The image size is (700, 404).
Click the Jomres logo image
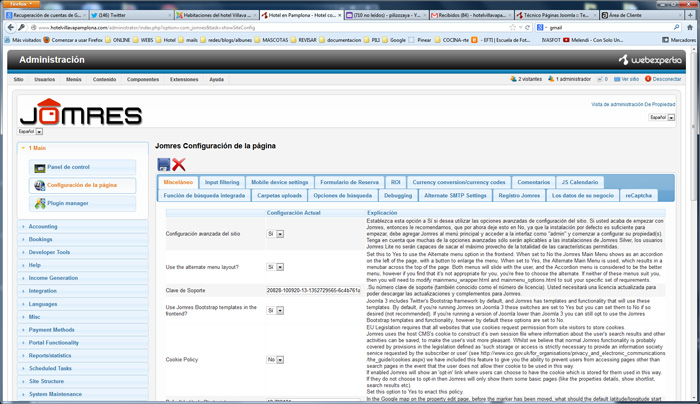(x=81, y=112)
